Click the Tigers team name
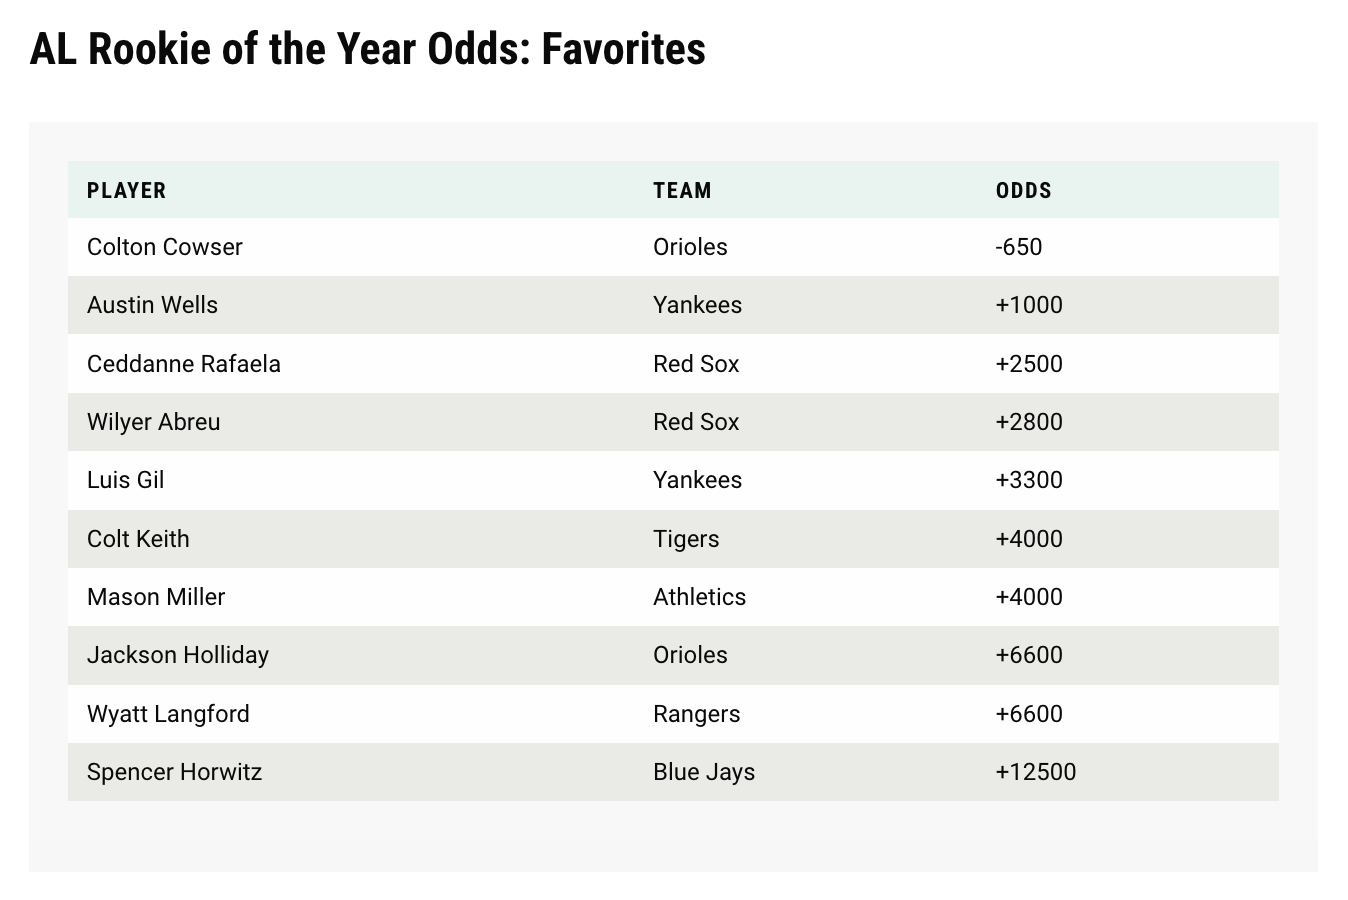Image resolution: width=1348 pixels, height=900 pixels. (x=686, y=539)
